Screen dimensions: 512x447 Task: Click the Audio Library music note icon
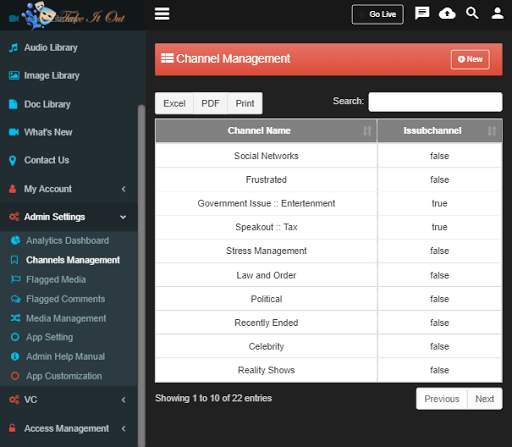tap(13, 48)
